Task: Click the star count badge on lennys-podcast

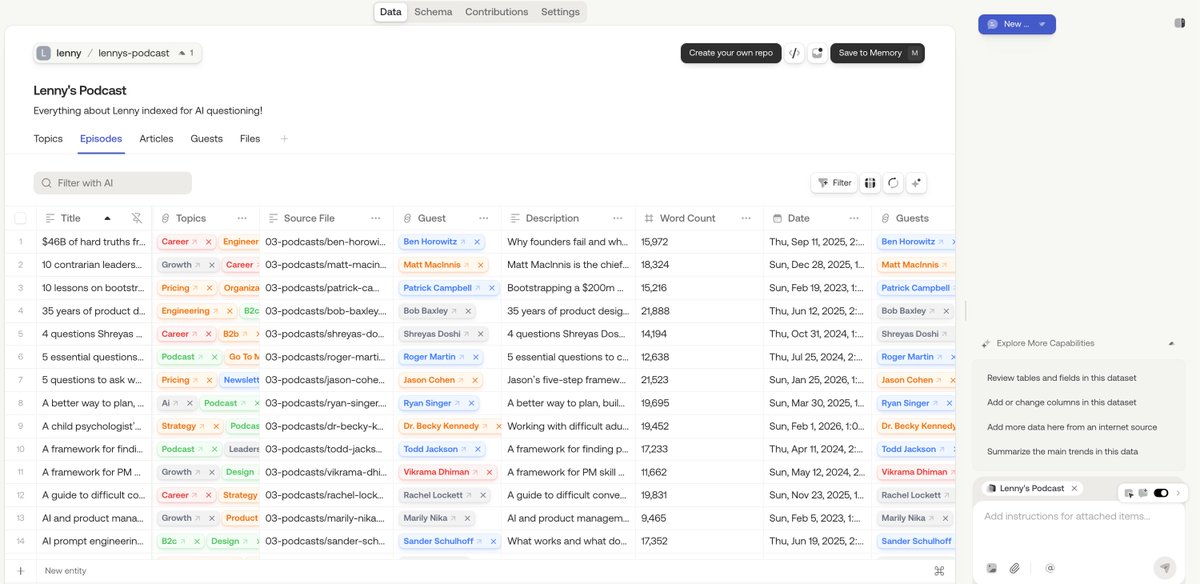Action: tap(186, 53)
